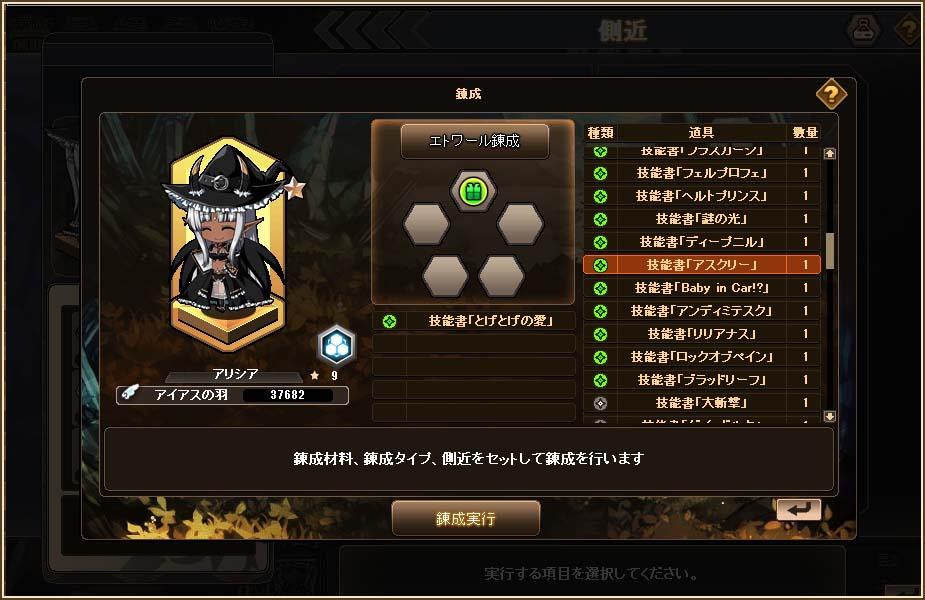
Task: Click the scroll-down arrow of item list
Action: pos(829,417)
